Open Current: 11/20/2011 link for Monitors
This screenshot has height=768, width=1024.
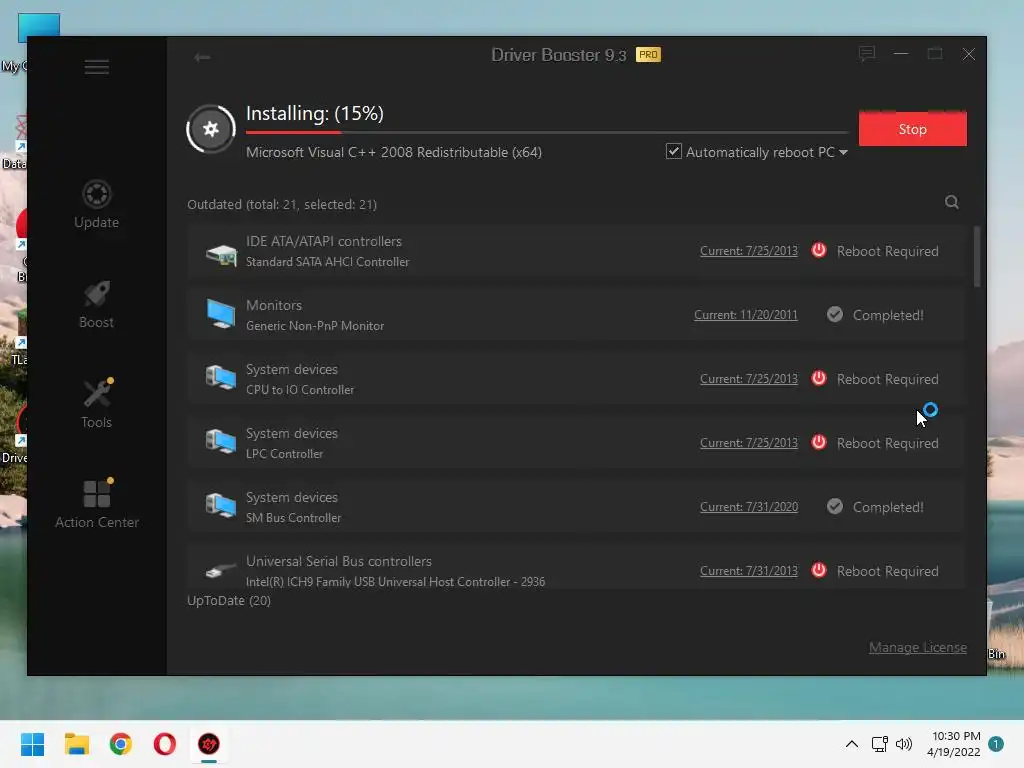745,315
